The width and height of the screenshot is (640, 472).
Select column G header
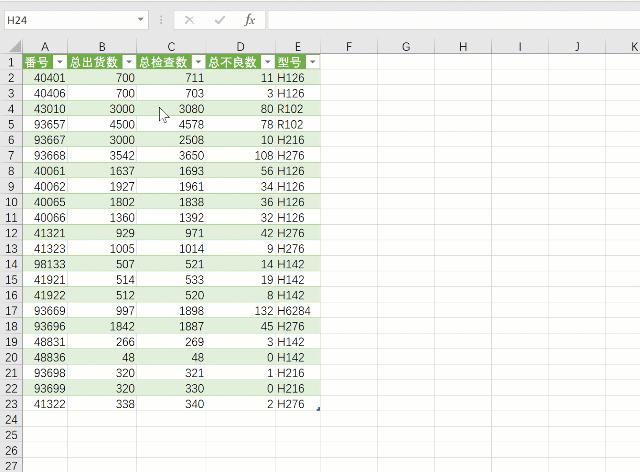pos(406,47)
